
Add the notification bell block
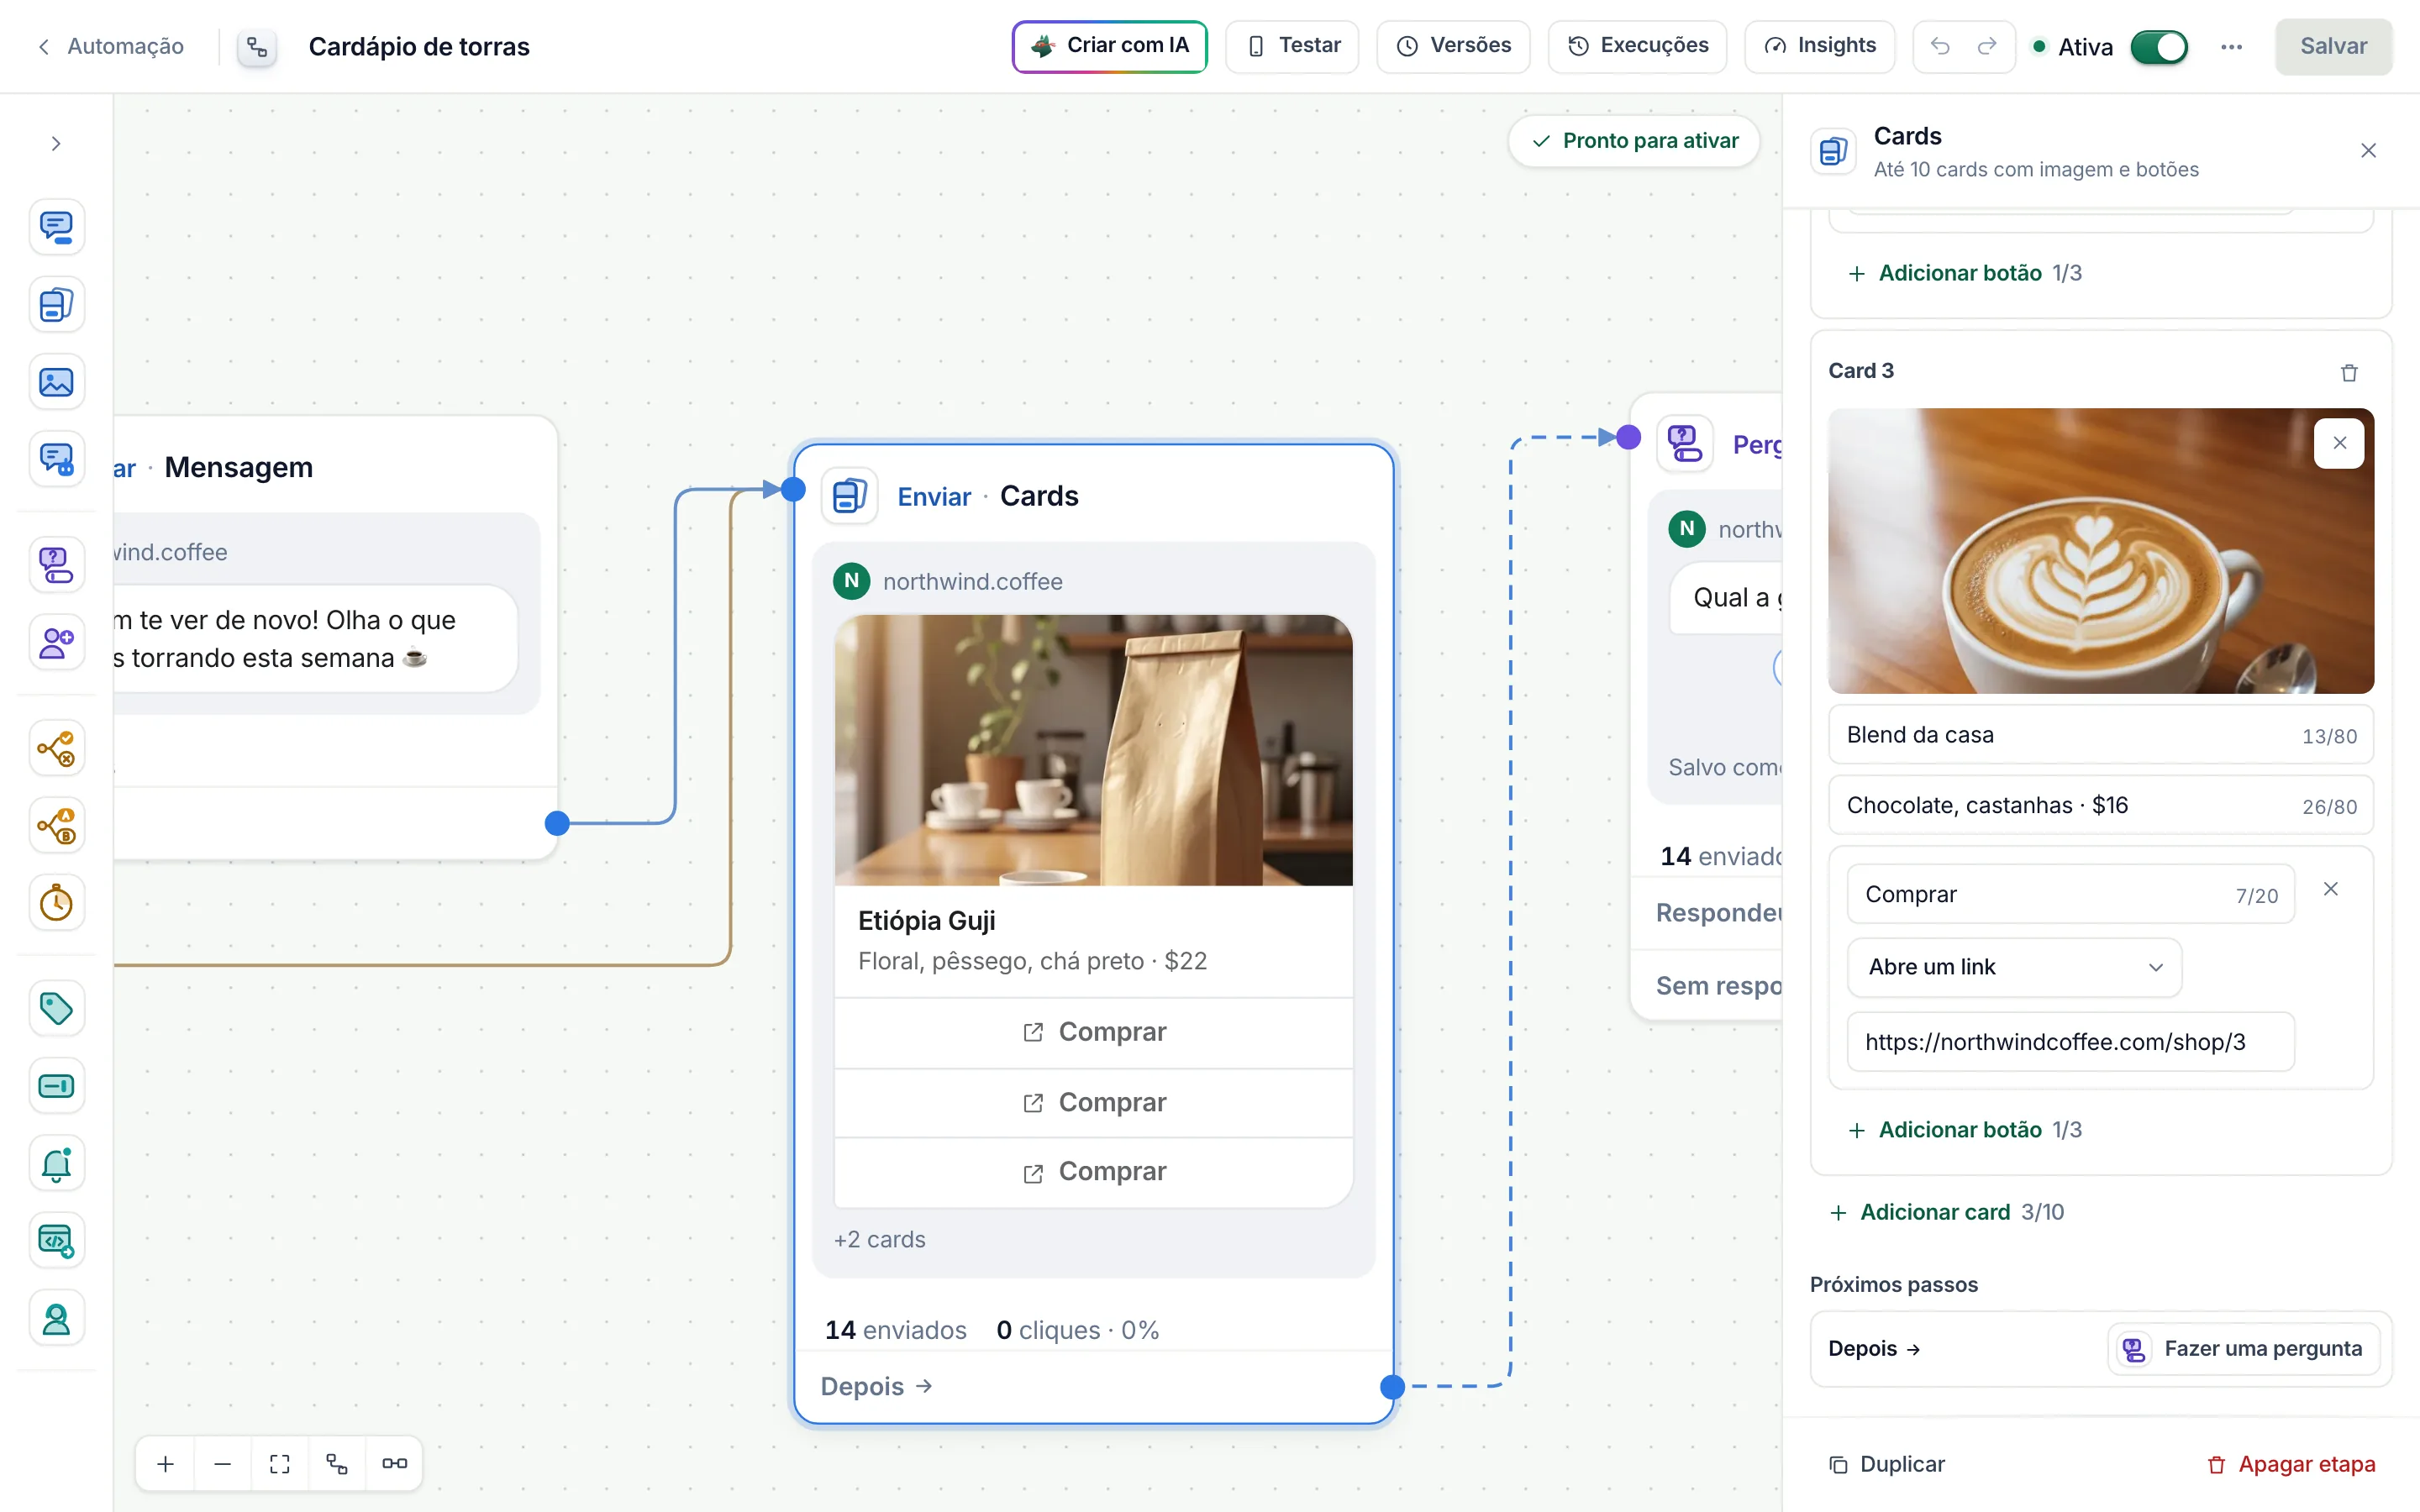point(56,1163)
